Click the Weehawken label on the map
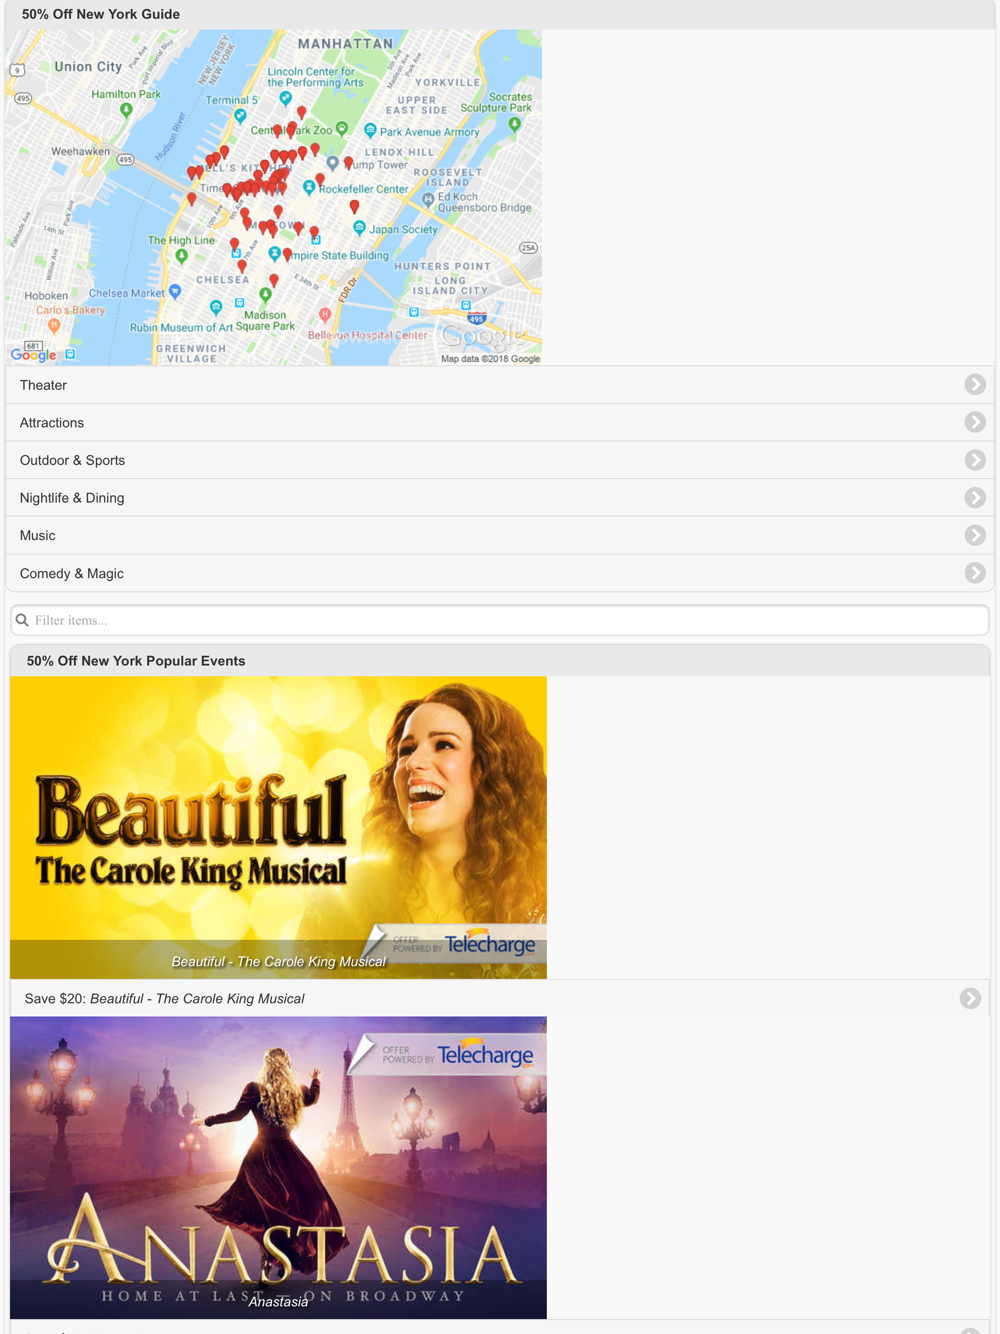 pyautogui.click(x=81, y=151)
